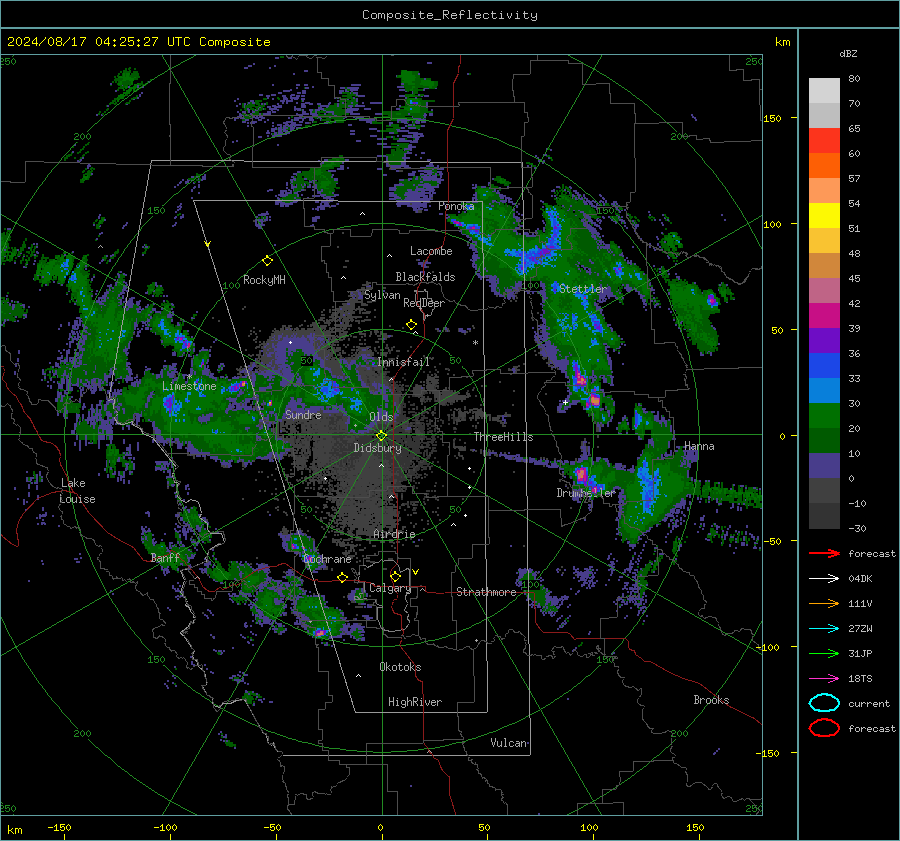The width and height of the screenshot is (900, 841).
Task: Select the magenta 18TS arrow legend entry
Action: [x=824, y=679]
